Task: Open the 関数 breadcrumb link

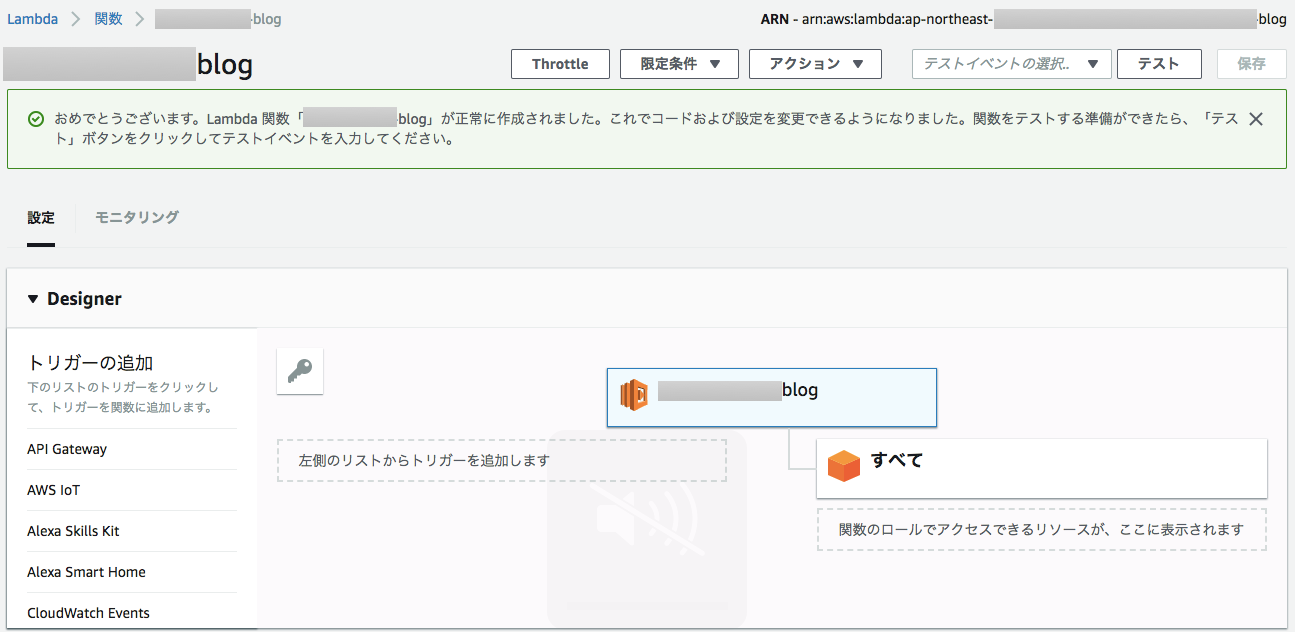Action: point(110,19)
